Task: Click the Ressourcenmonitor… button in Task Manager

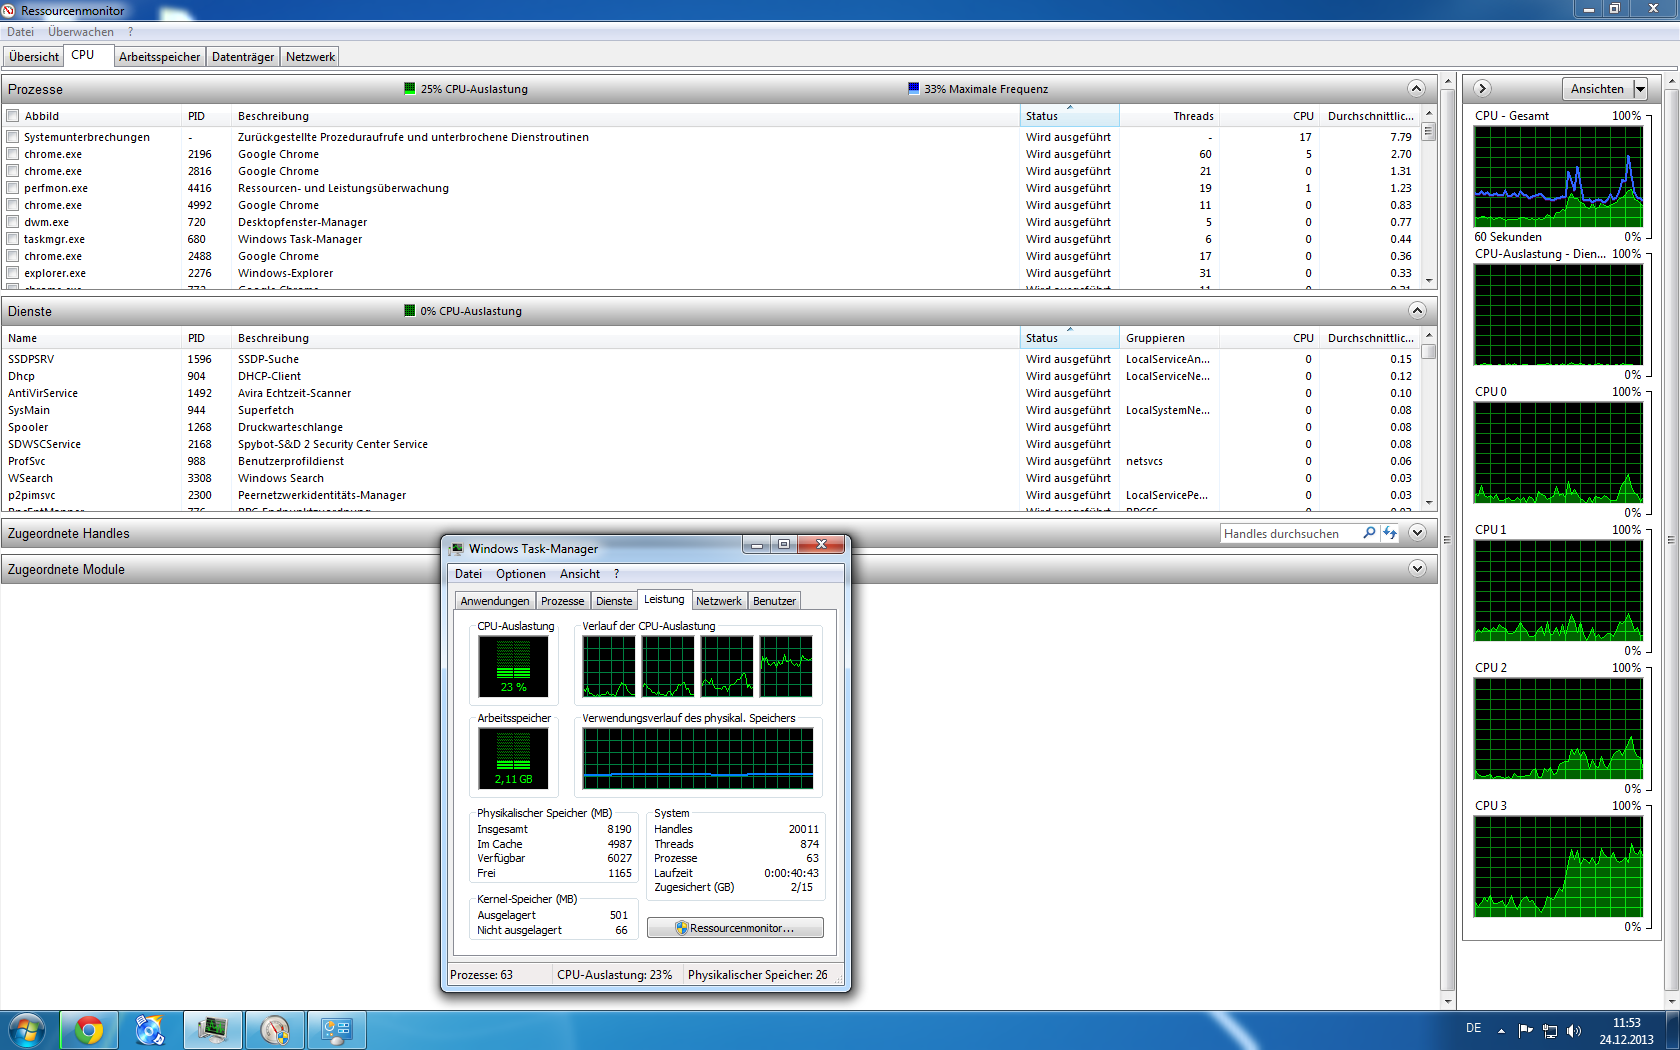Action: (x=735, y=928)
